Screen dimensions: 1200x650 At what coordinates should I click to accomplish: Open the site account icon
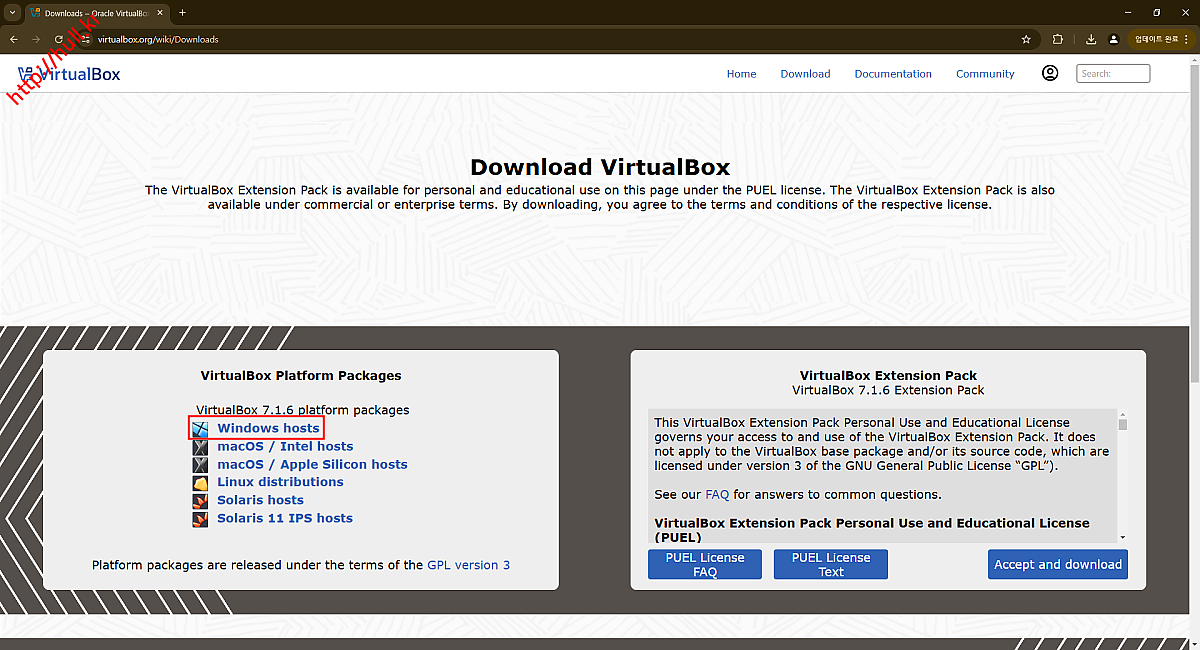click(1050, 73)
